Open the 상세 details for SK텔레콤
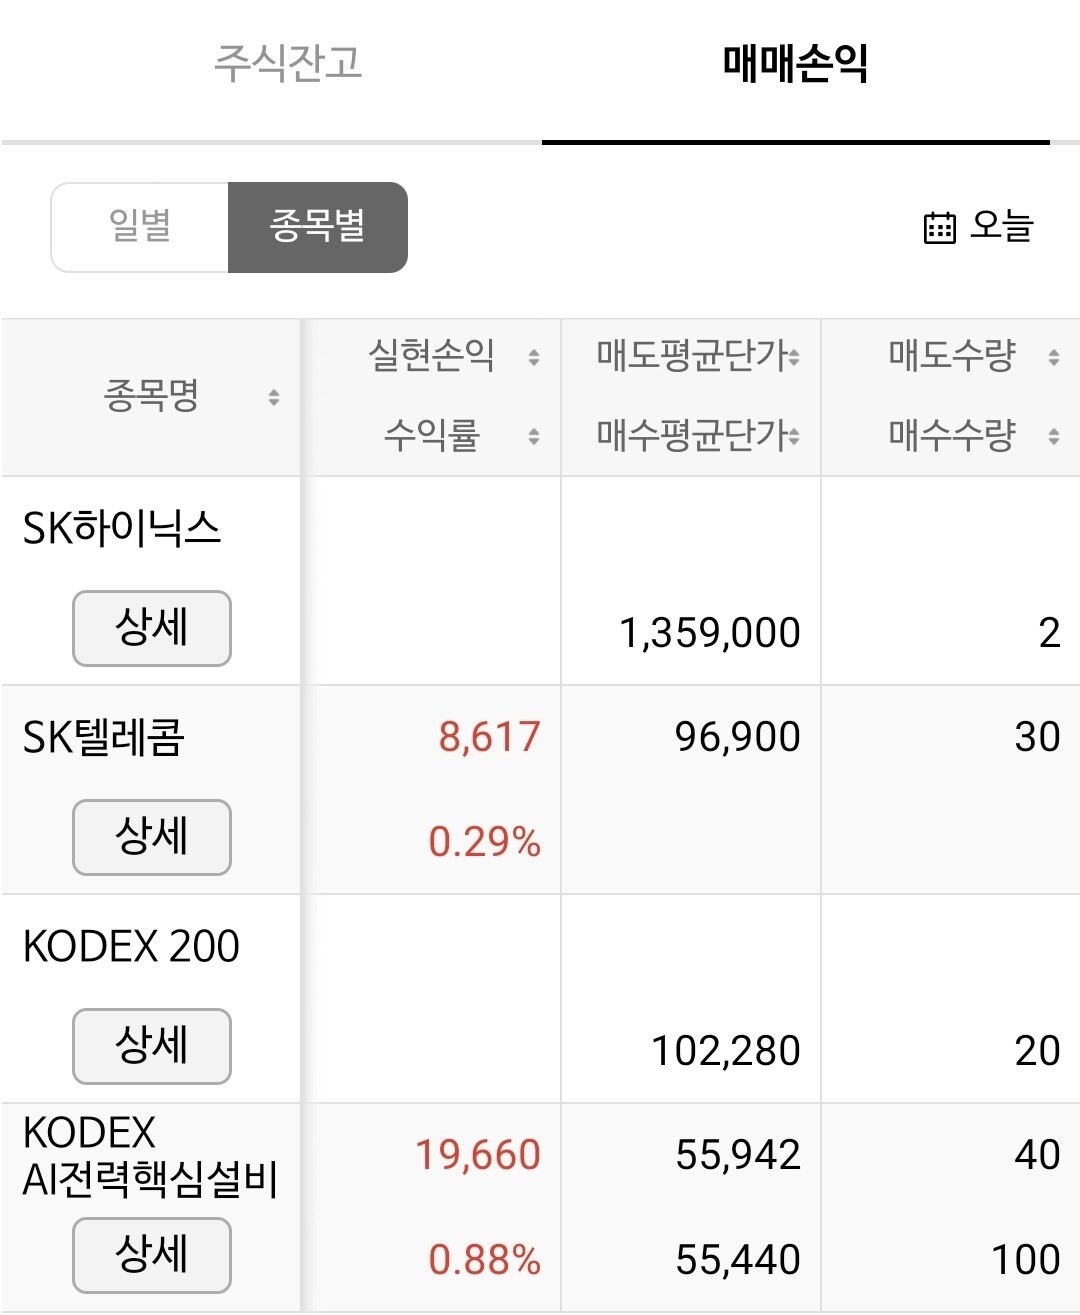 [x=152, y=837]
